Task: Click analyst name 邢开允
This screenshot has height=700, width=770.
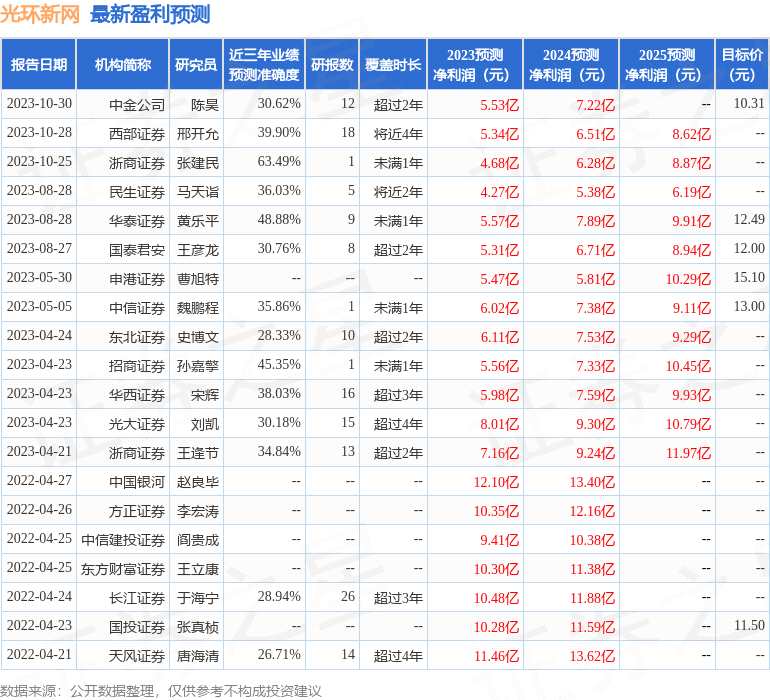Action: (x=198, y=134)
